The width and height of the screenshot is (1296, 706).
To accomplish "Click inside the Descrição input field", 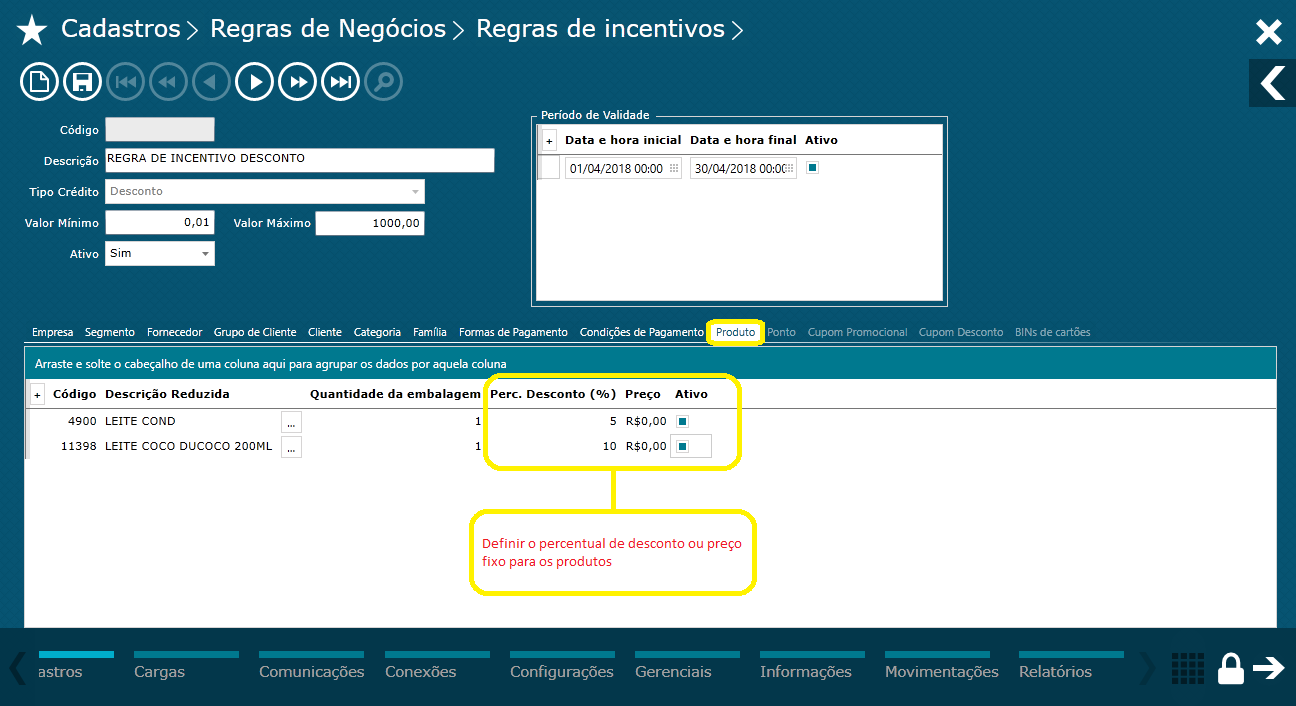I will 300,160.
